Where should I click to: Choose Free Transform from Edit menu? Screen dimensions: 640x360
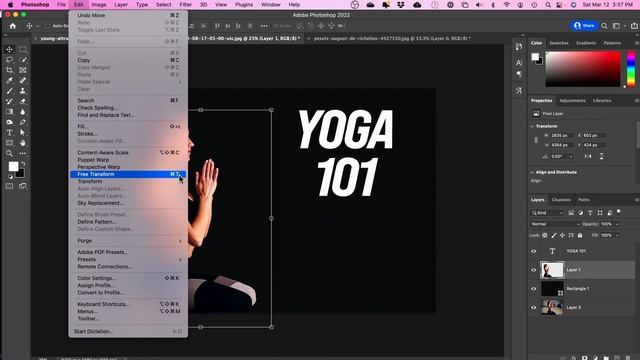(x=128, y=174)
